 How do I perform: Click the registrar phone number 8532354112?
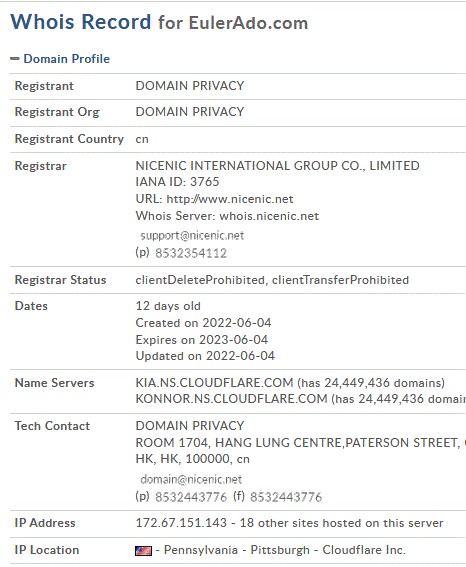pyautogui.click(x=191, y=253)
